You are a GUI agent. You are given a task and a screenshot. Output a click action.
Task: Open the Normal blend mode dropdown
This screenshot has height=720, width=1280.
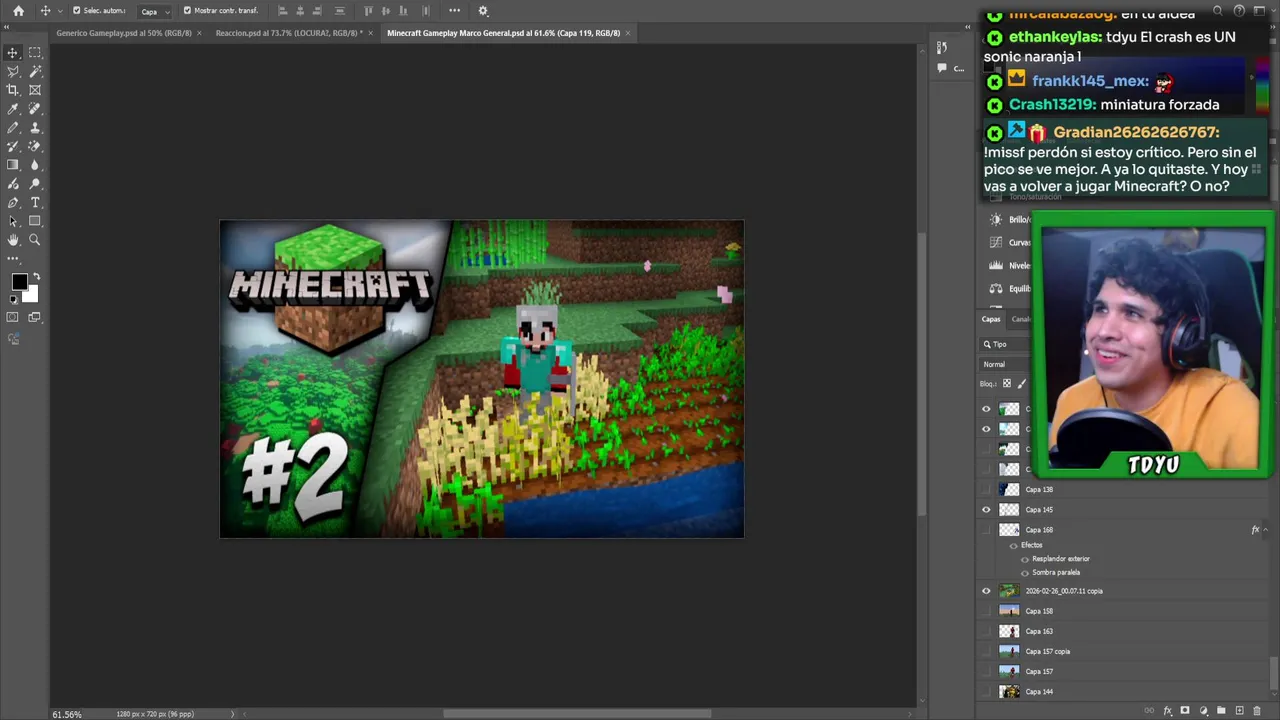coord(1004,364)
